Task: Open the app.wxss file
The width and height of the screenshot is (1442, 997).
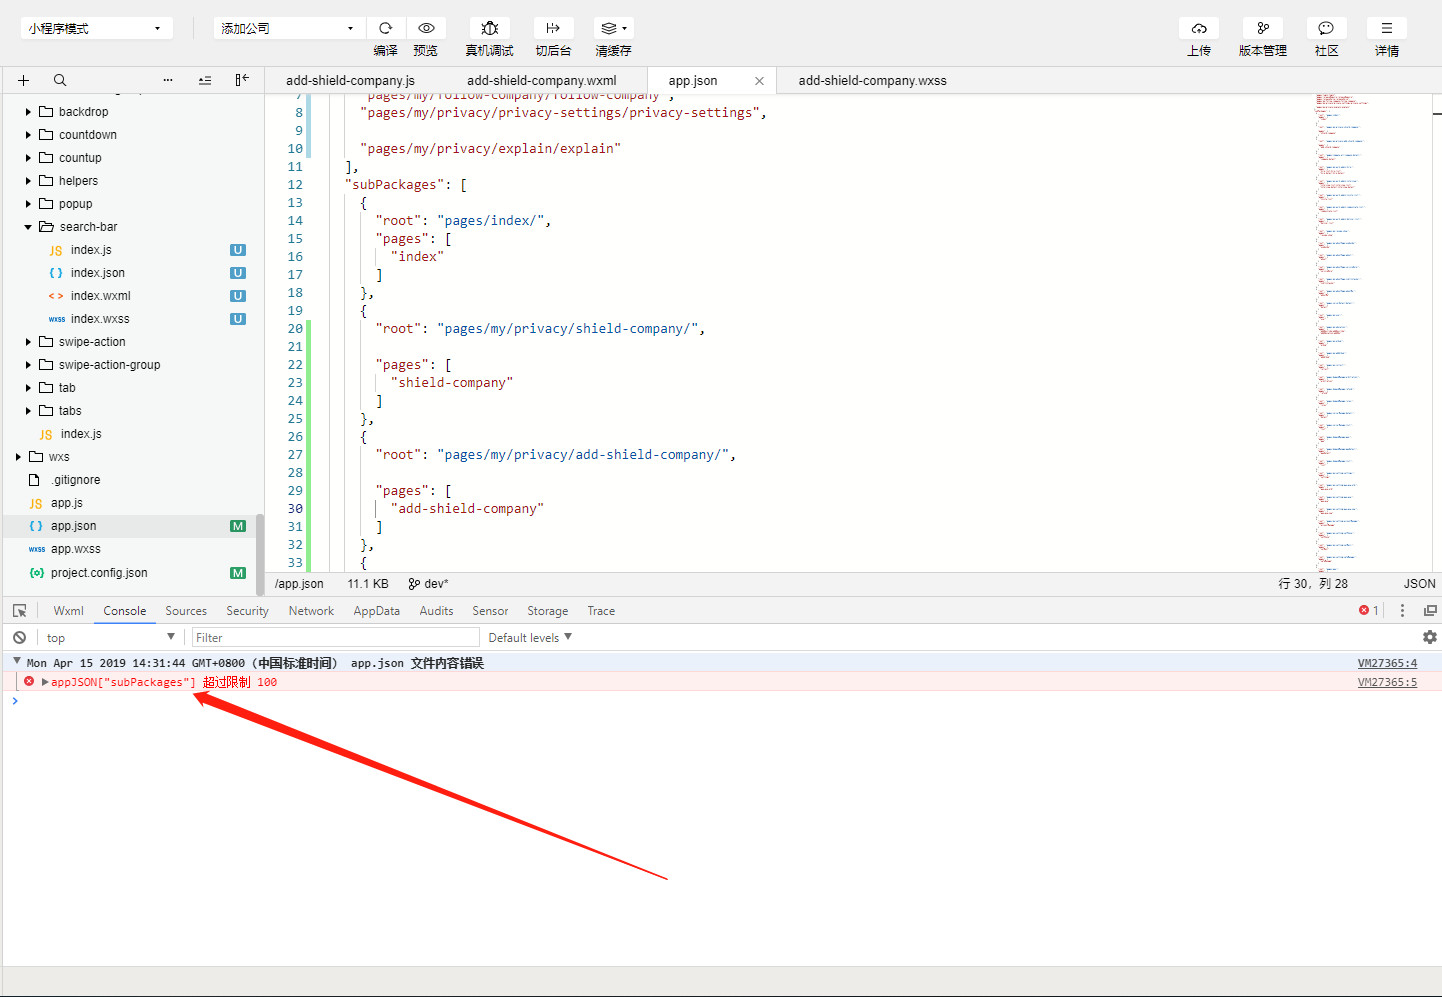Action: pos(76,549)
